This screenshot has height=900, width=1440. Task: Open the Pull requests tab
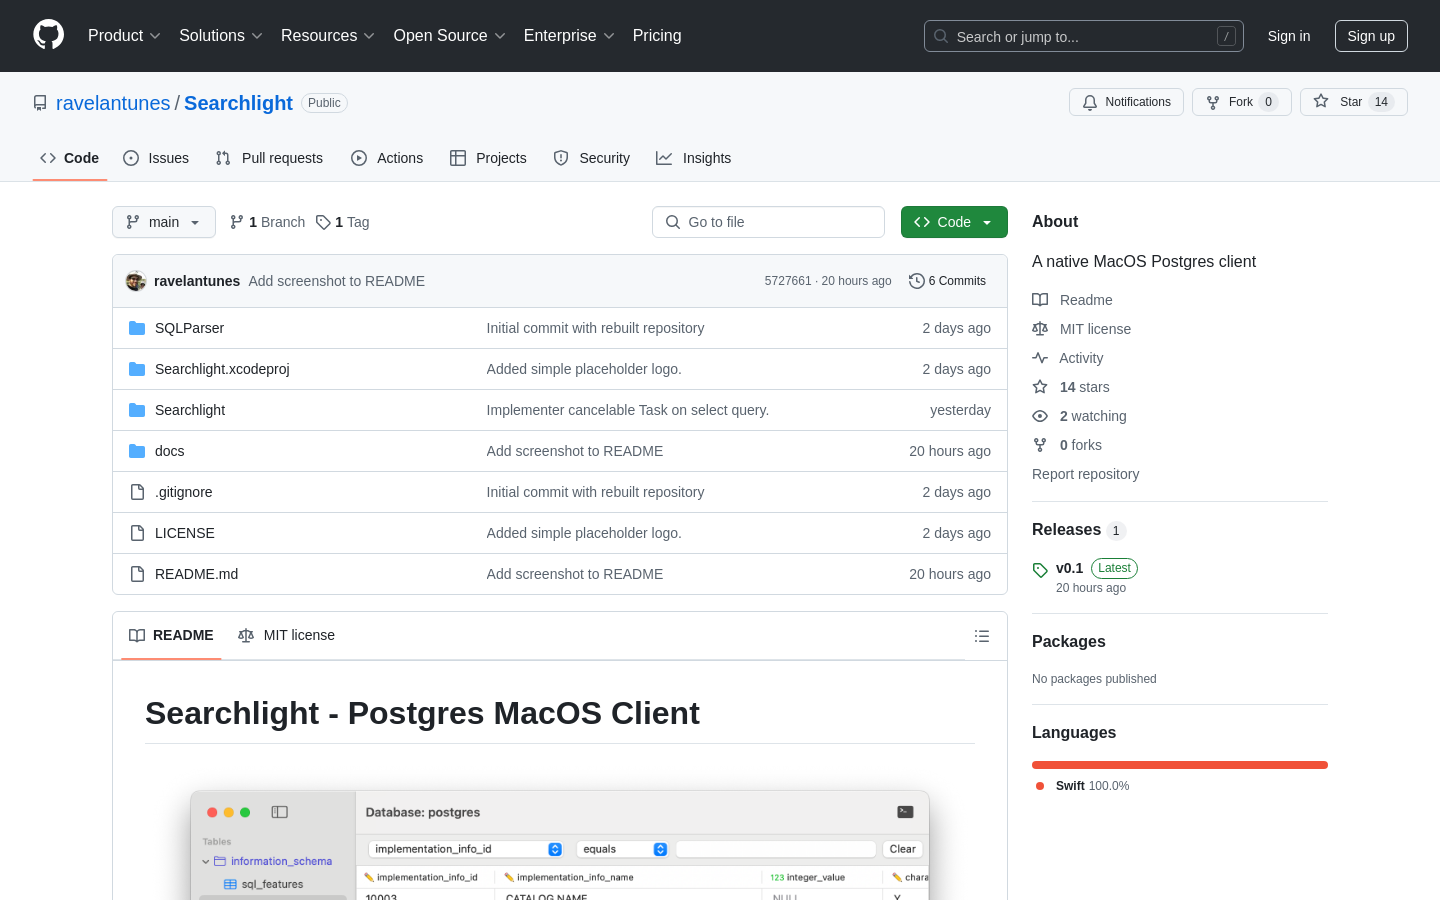coord(269,158)
